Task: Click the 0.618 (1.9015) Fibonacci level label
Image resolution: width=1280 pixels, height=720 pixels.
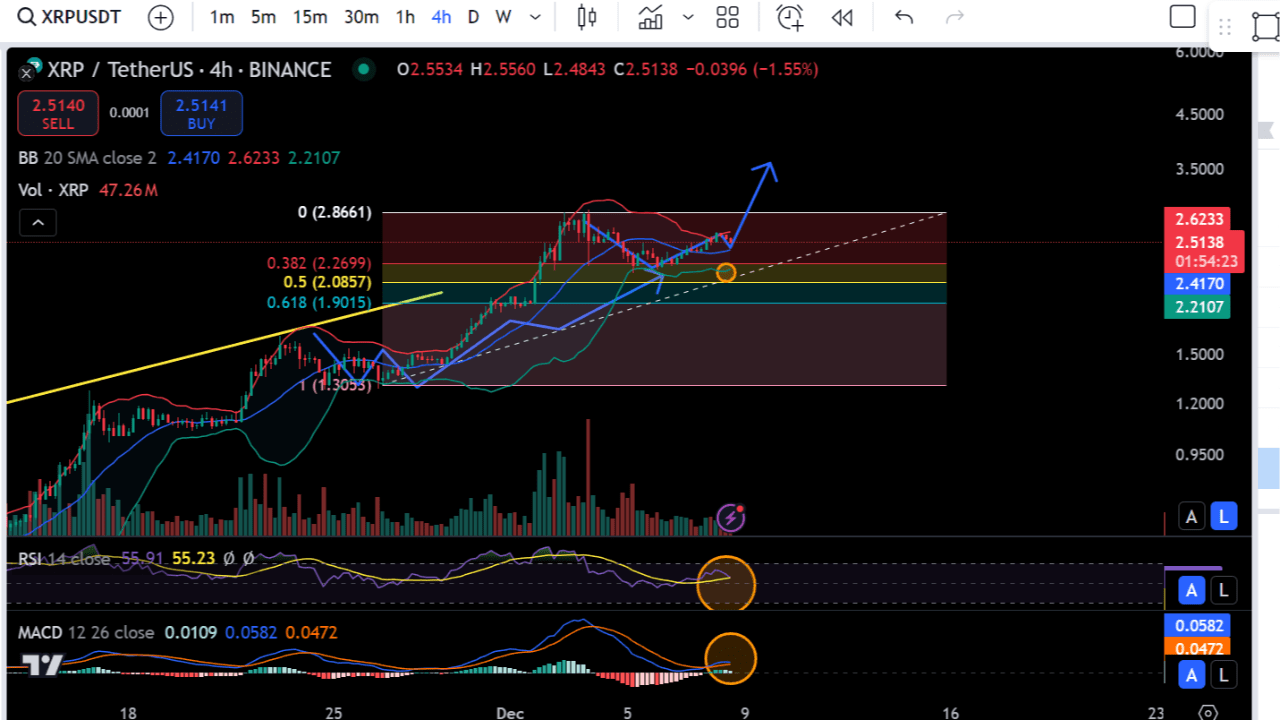Action: [319, 302]
